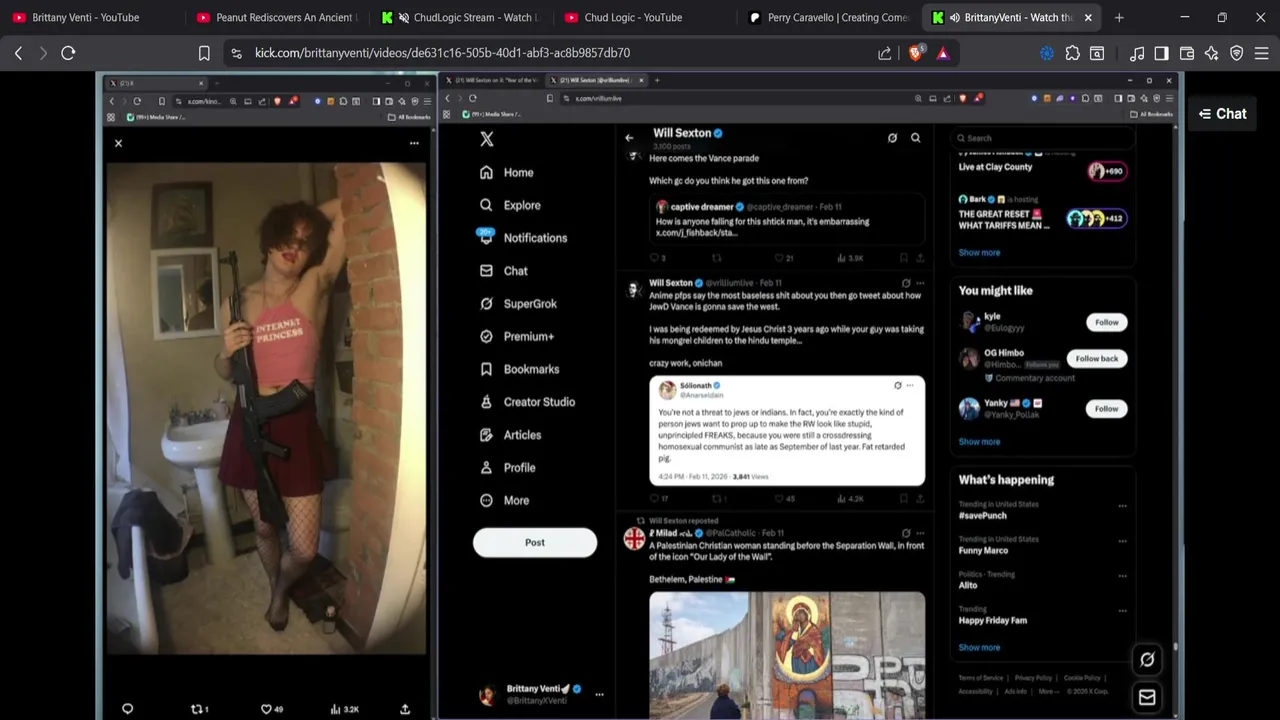Viewport: 1280px width, 720px height.
Task: Click Show more under You might like
Action: tap(979, 441)
